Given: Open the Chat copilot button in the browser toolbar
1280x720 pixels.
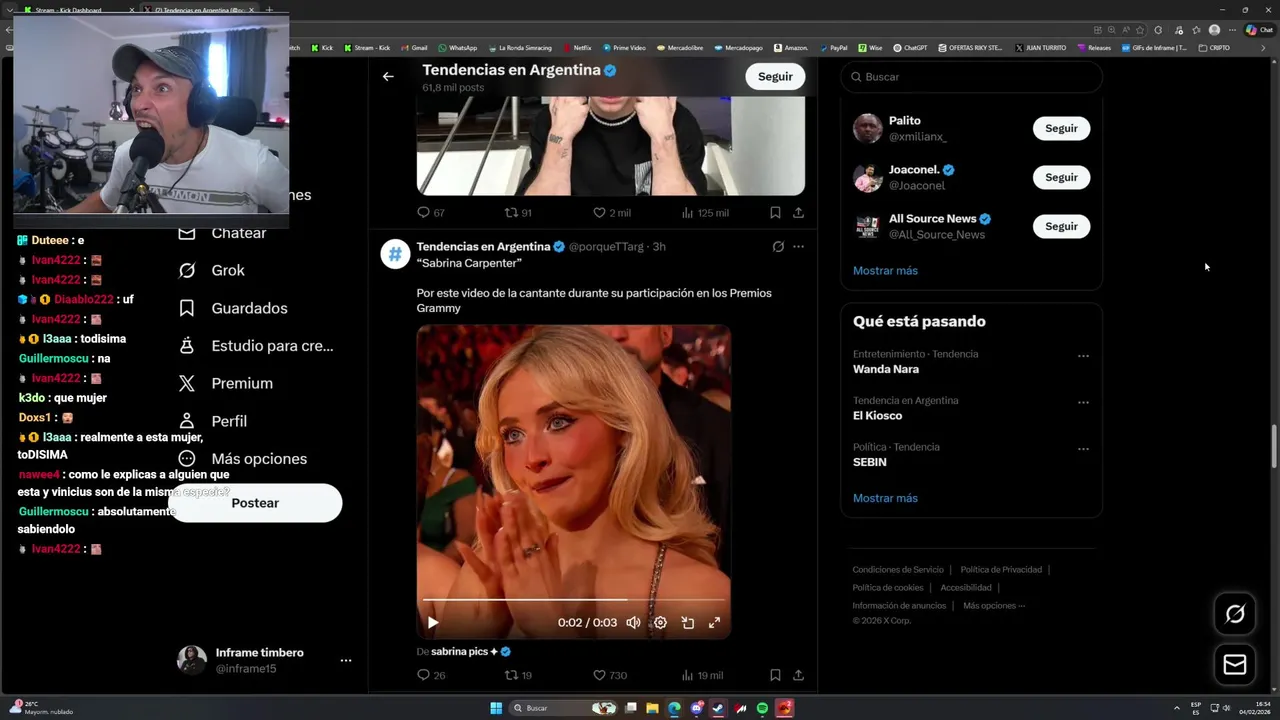Looking at the screenshot, I should pos(1259,30).
